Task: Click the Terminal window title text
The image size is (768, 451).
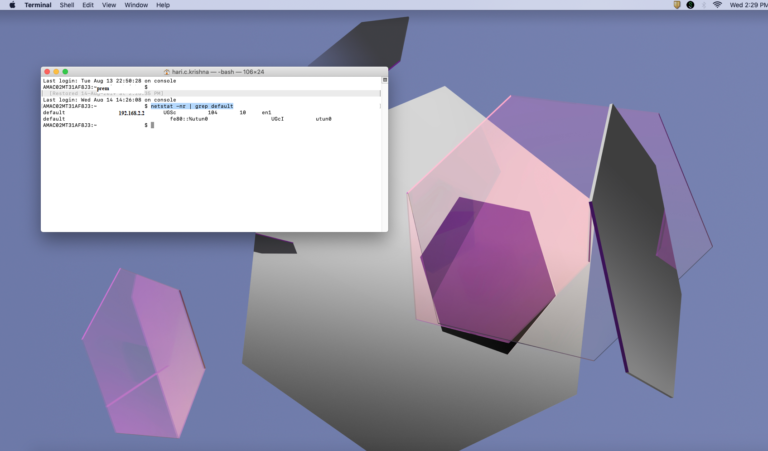Action: [218, 72]
